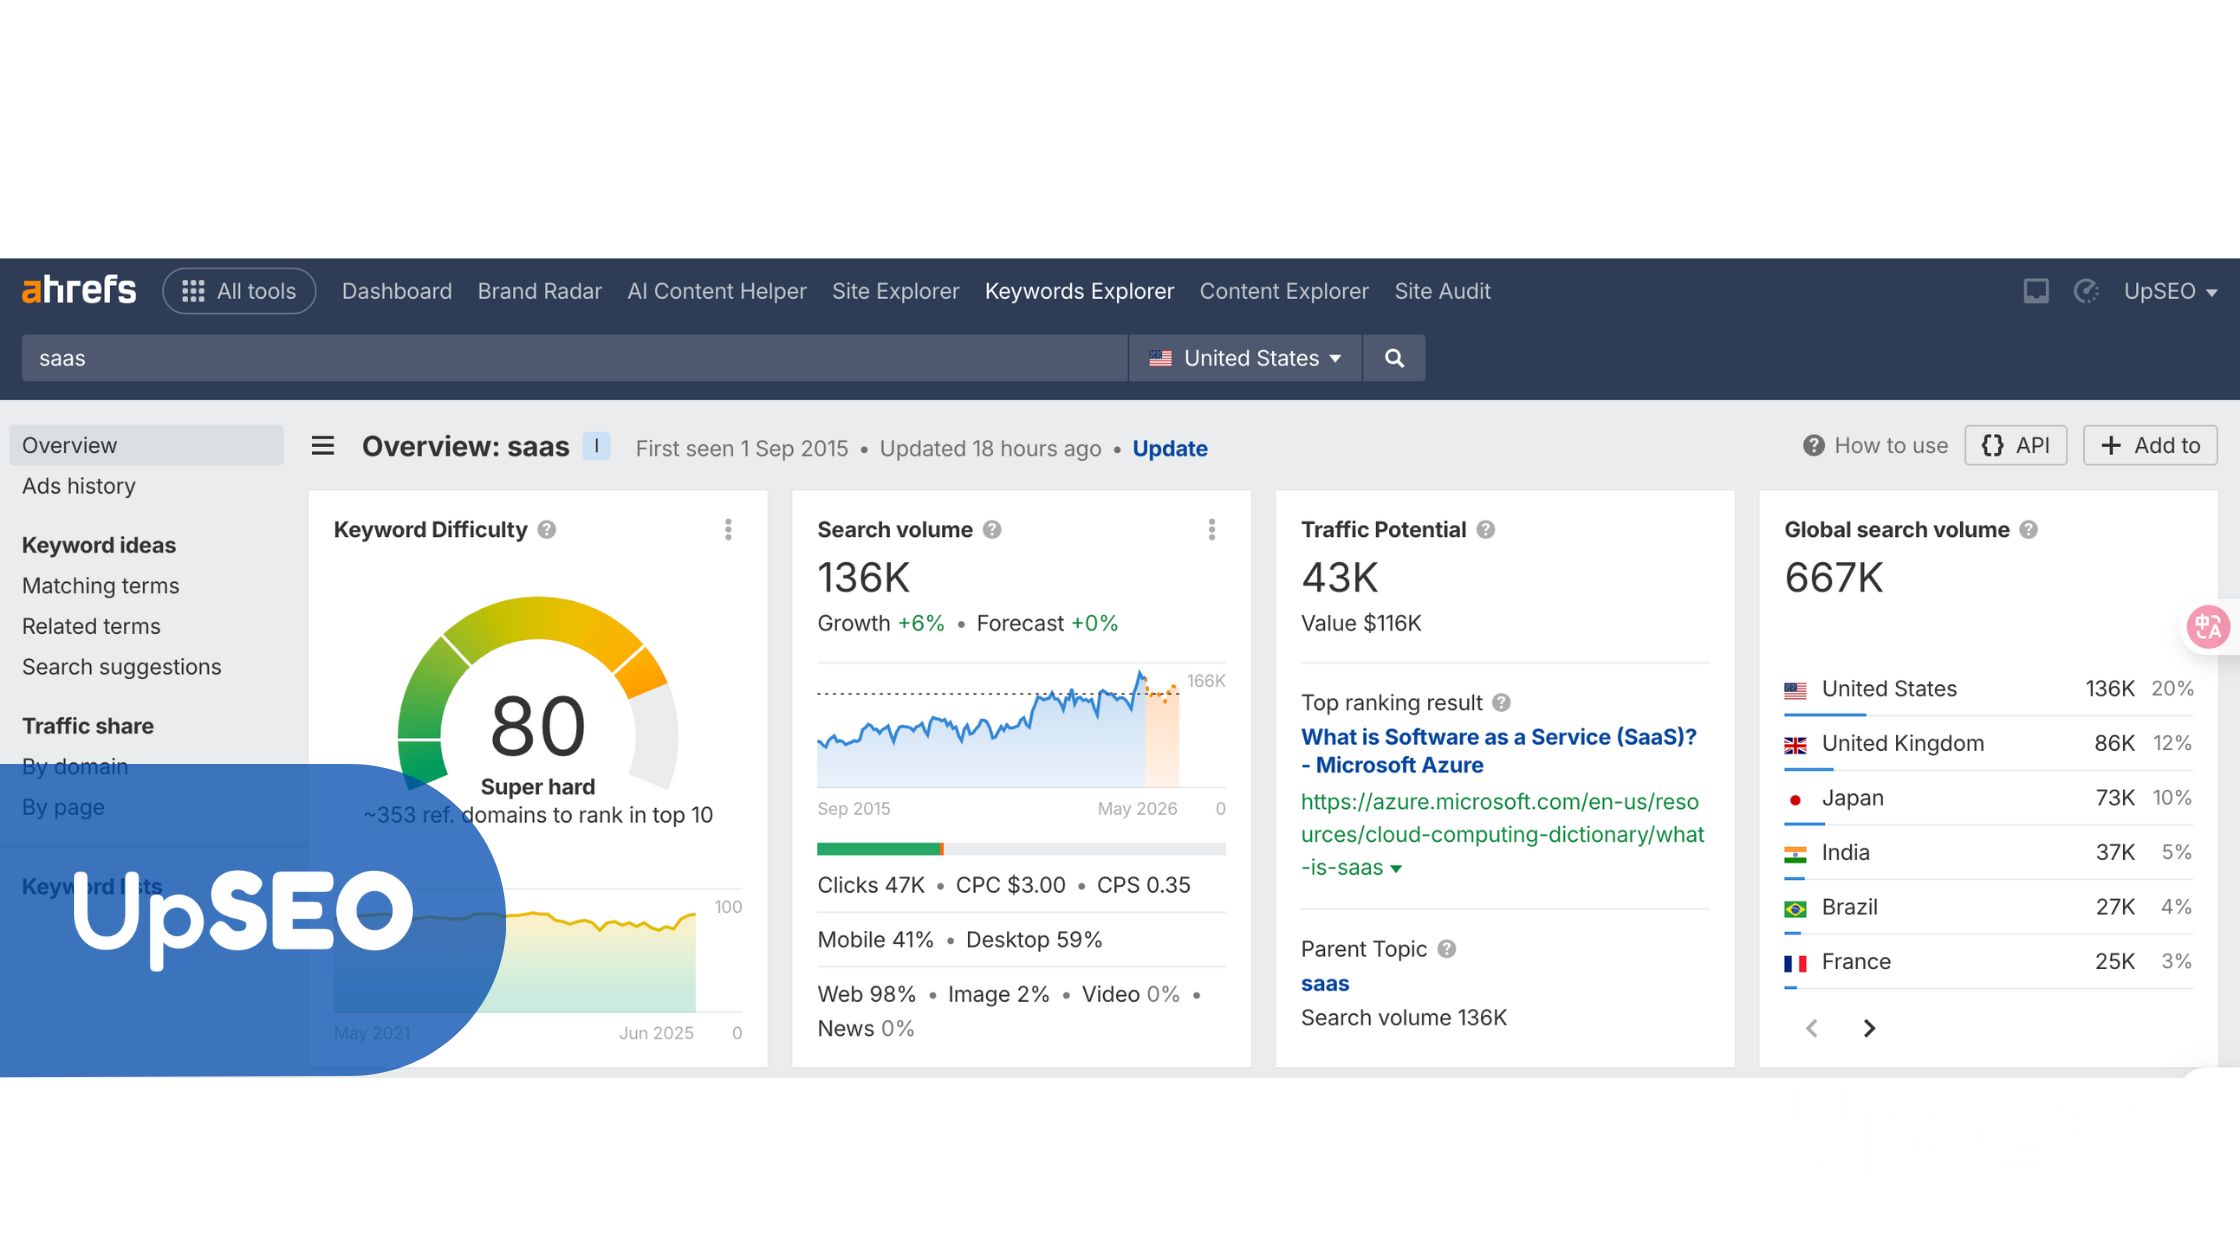Open the azure.microsoft.com URL link
The width and height of the screenshot is (2240, 1260).
1502,834
